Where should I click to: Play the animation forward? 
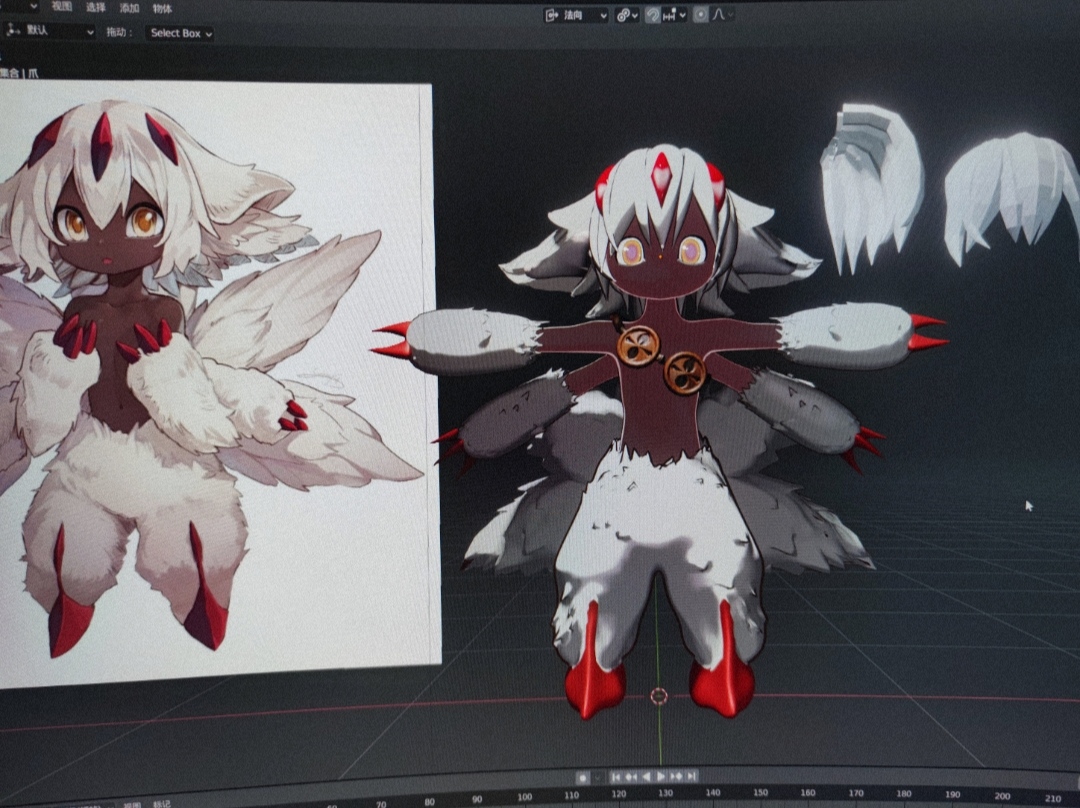coord(661,776)
